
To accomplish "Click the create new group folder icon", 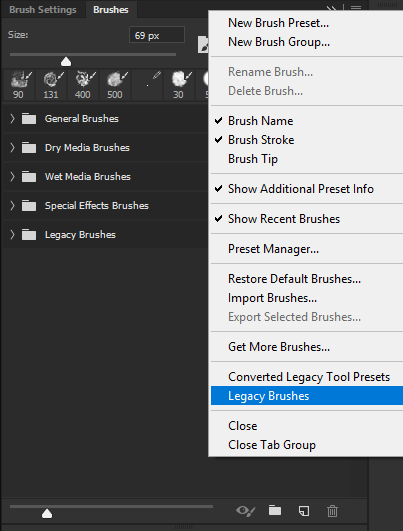I will 275,510.
